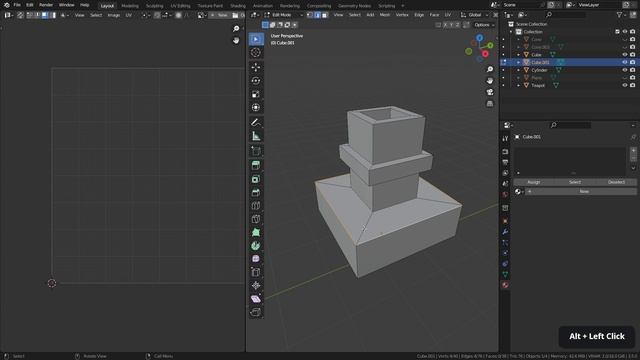Toggle visibility eye for Cylinder in outliner

click(x=624, y=70)
